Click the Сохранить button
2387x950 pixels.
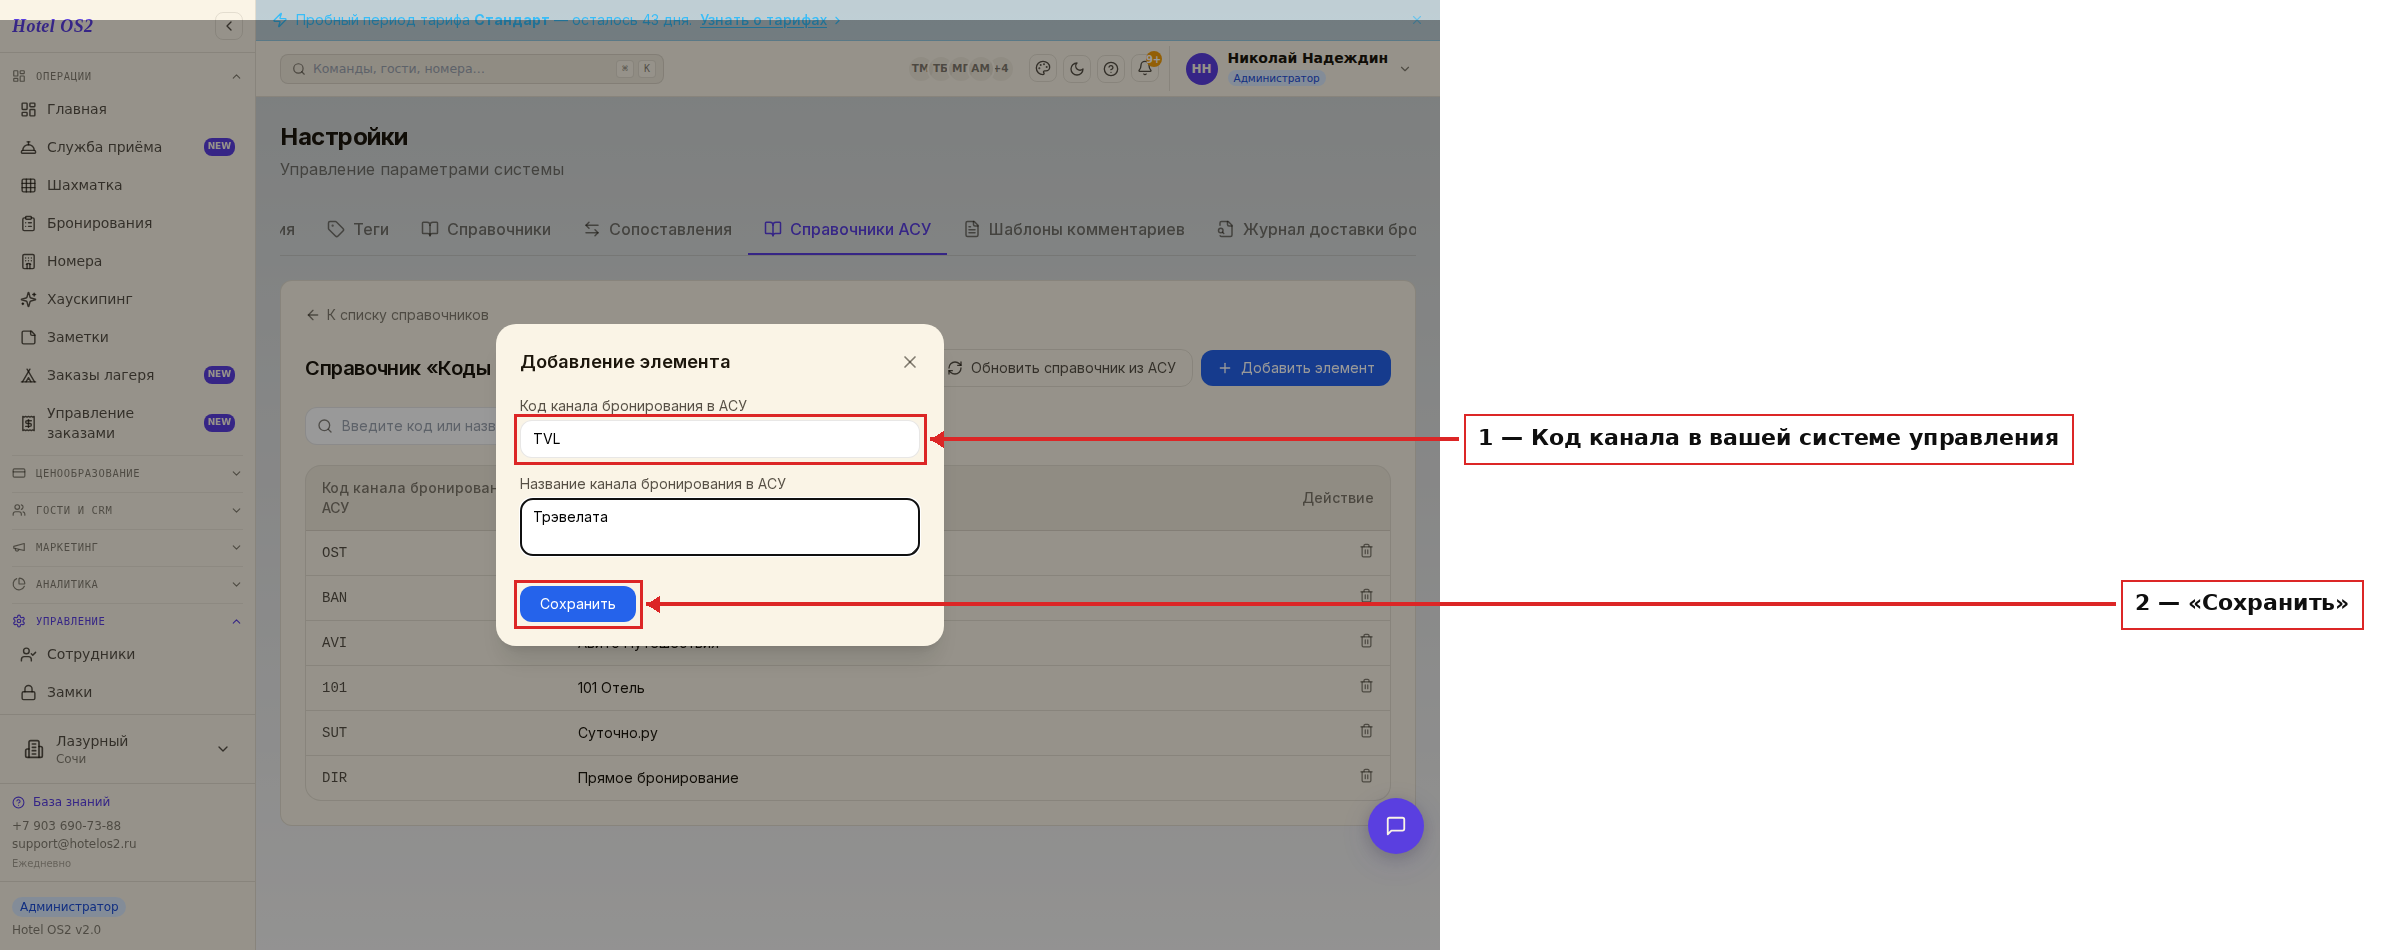tap(578, 604)
